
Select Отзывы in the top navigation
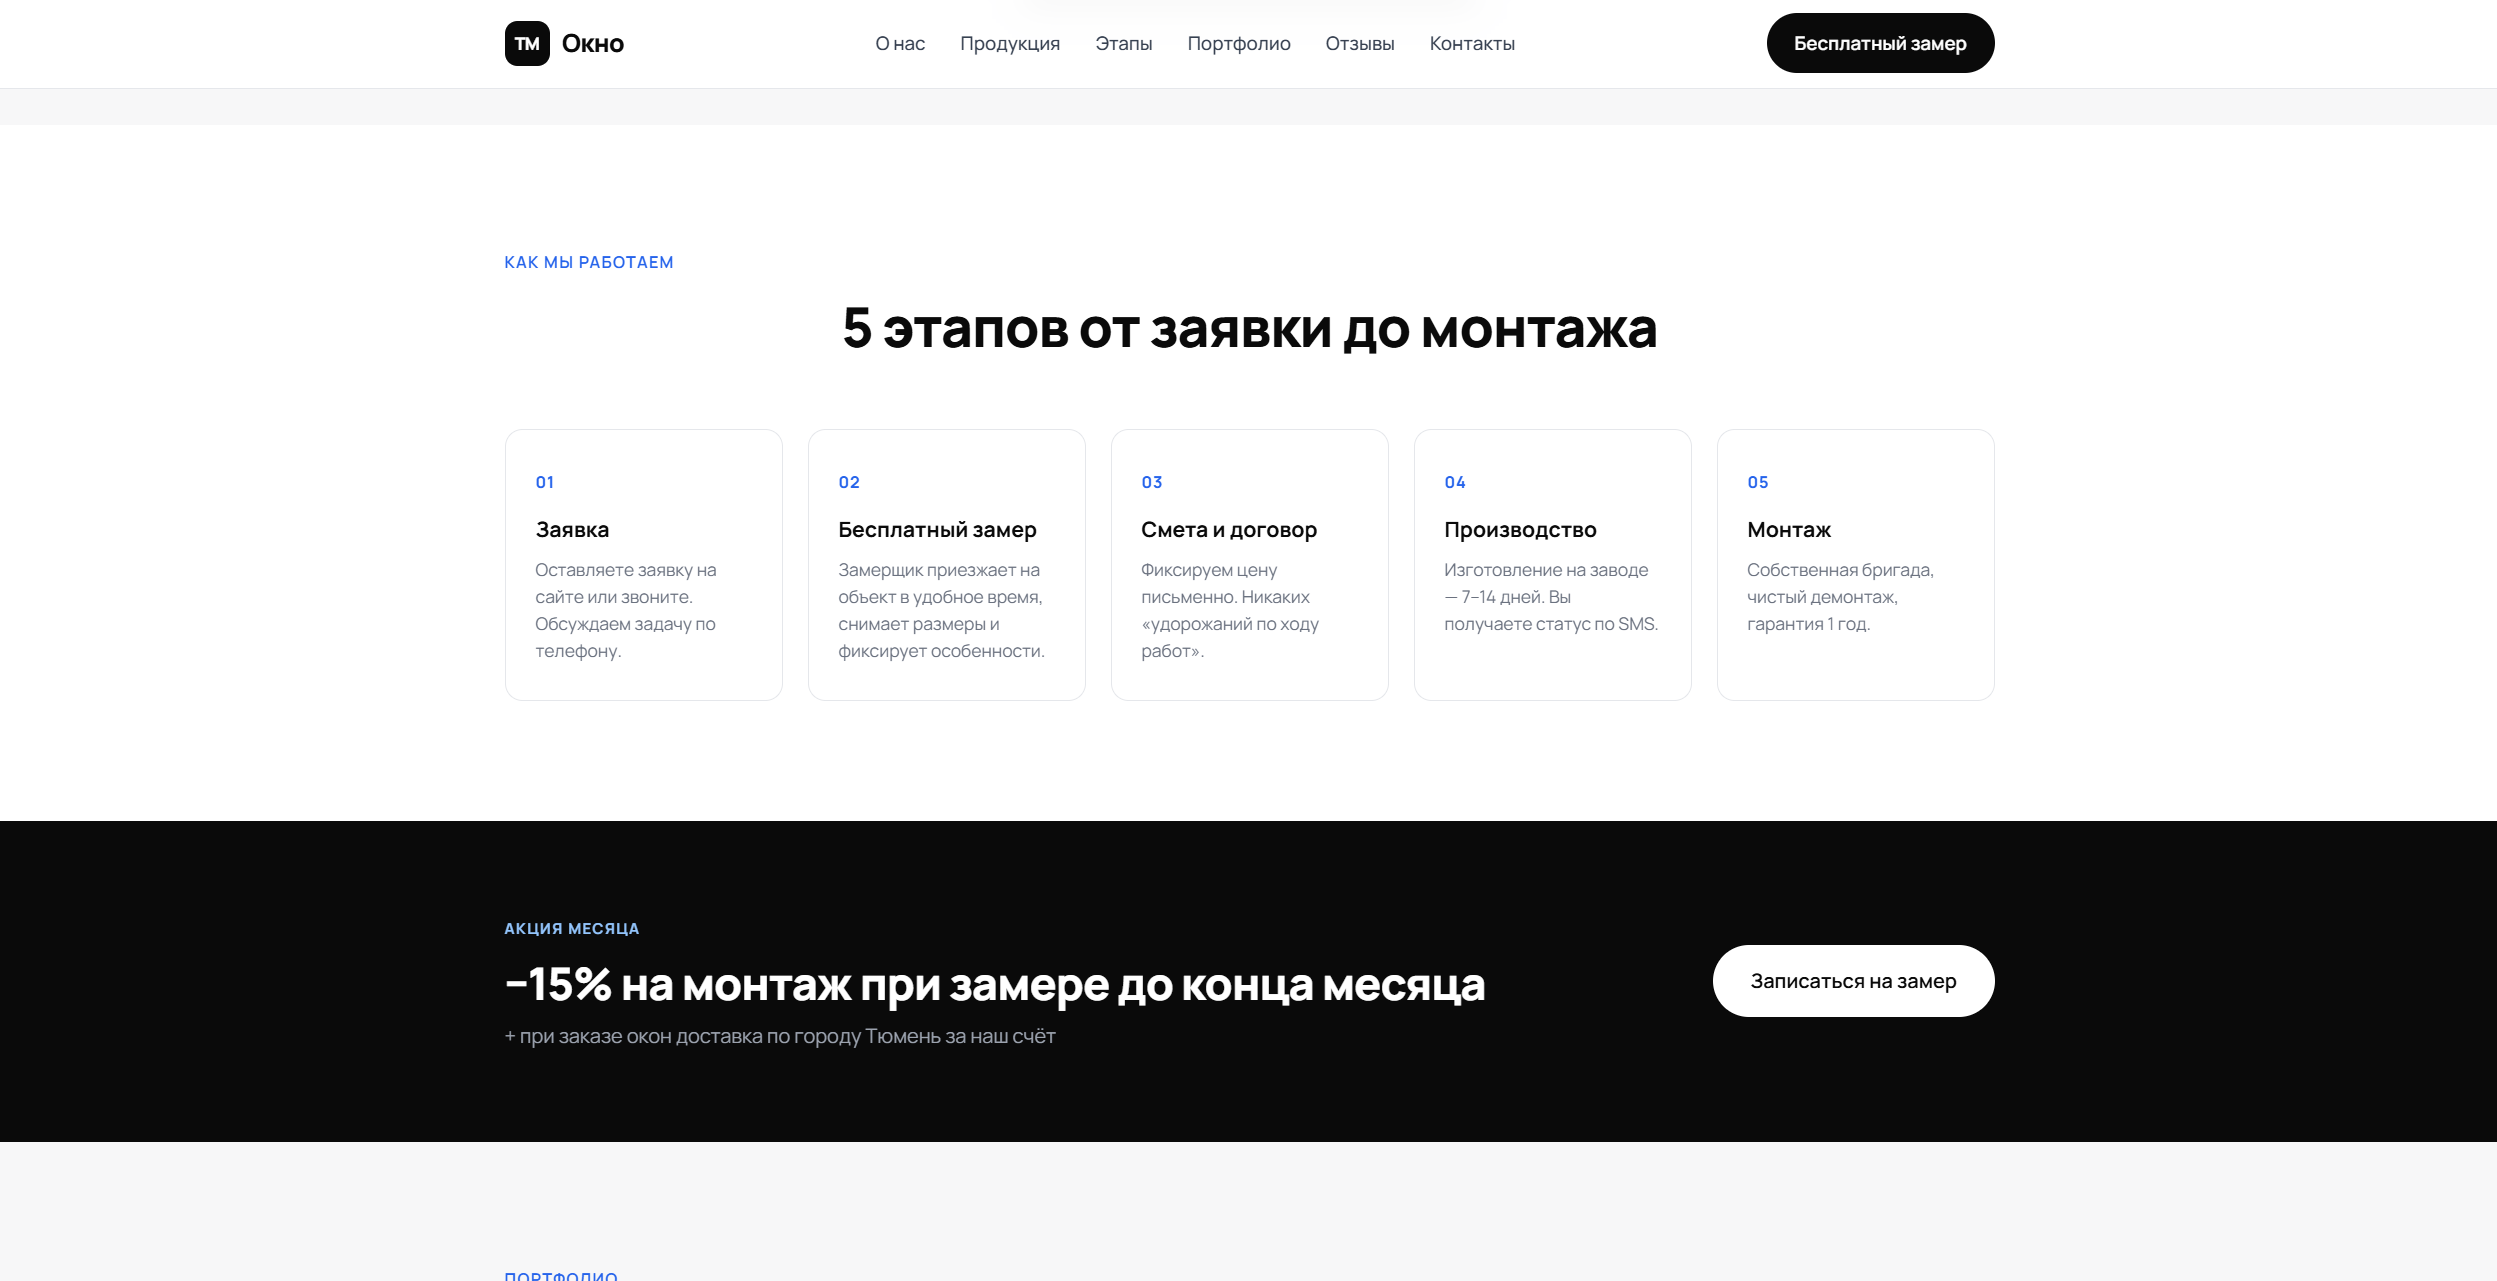tap(1359, 44)
